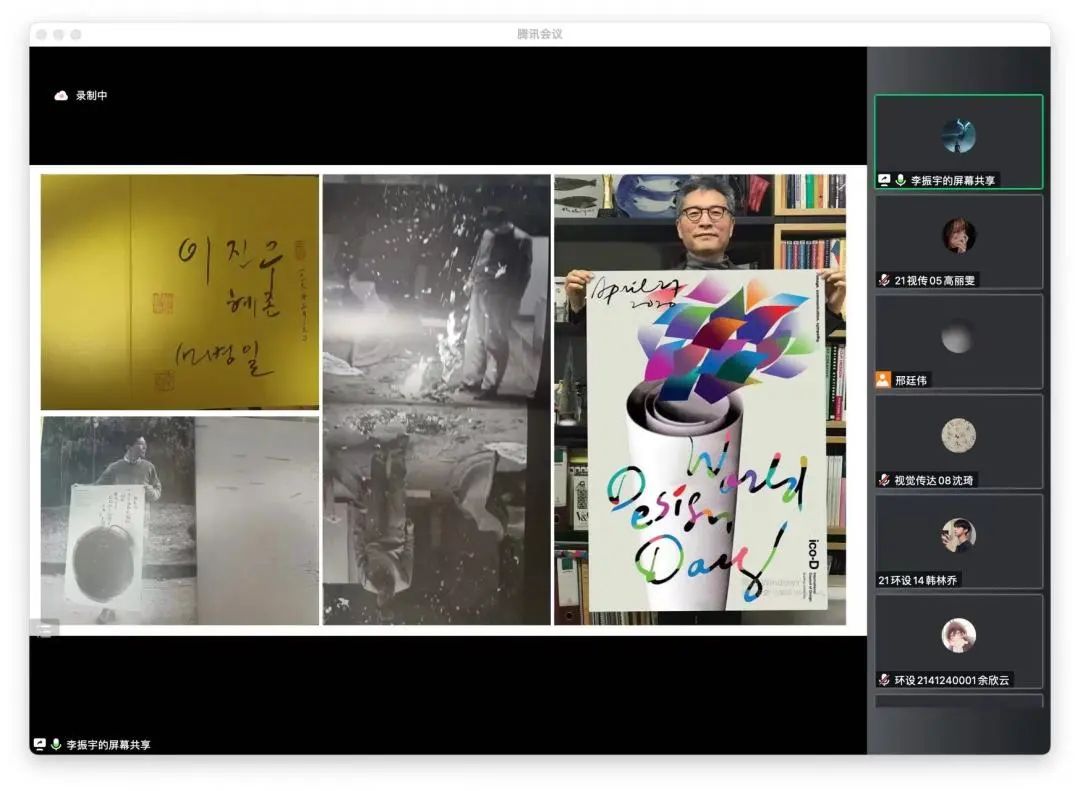Select 李振宇's highlighted participant tile avatar
Screen dimensions: 1080x791
click(958, 135)
